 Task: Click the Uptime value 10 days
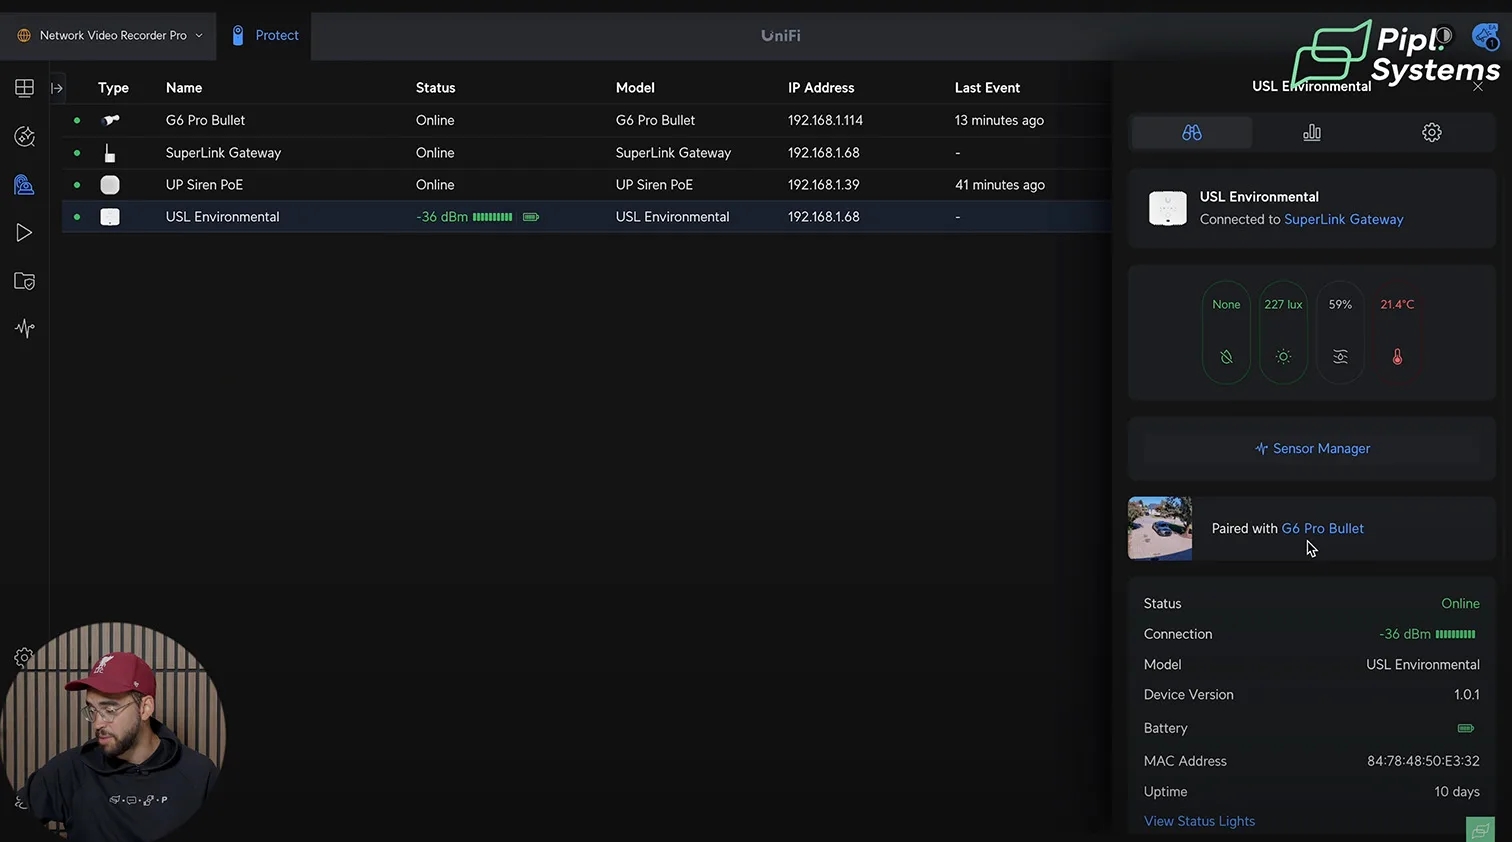1457,792
